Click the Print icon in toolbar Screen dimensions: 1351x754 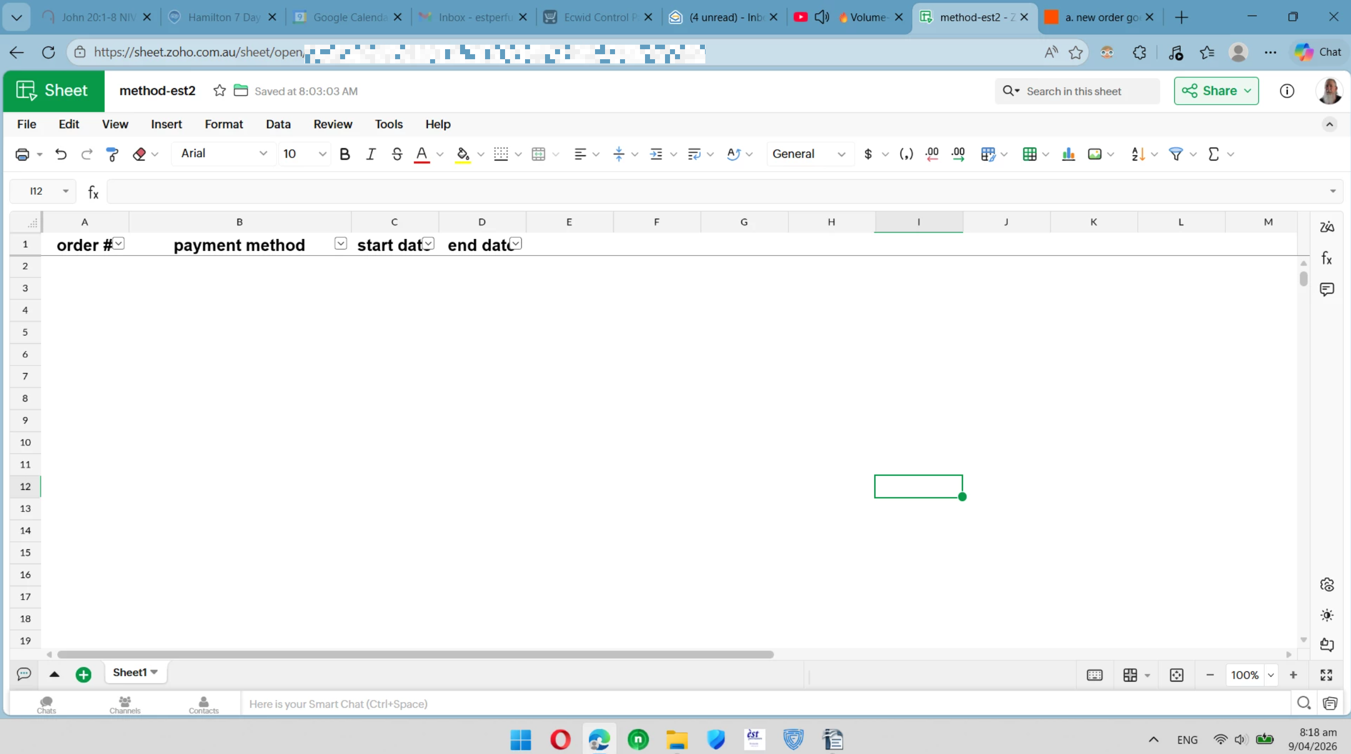click(22, 154)
